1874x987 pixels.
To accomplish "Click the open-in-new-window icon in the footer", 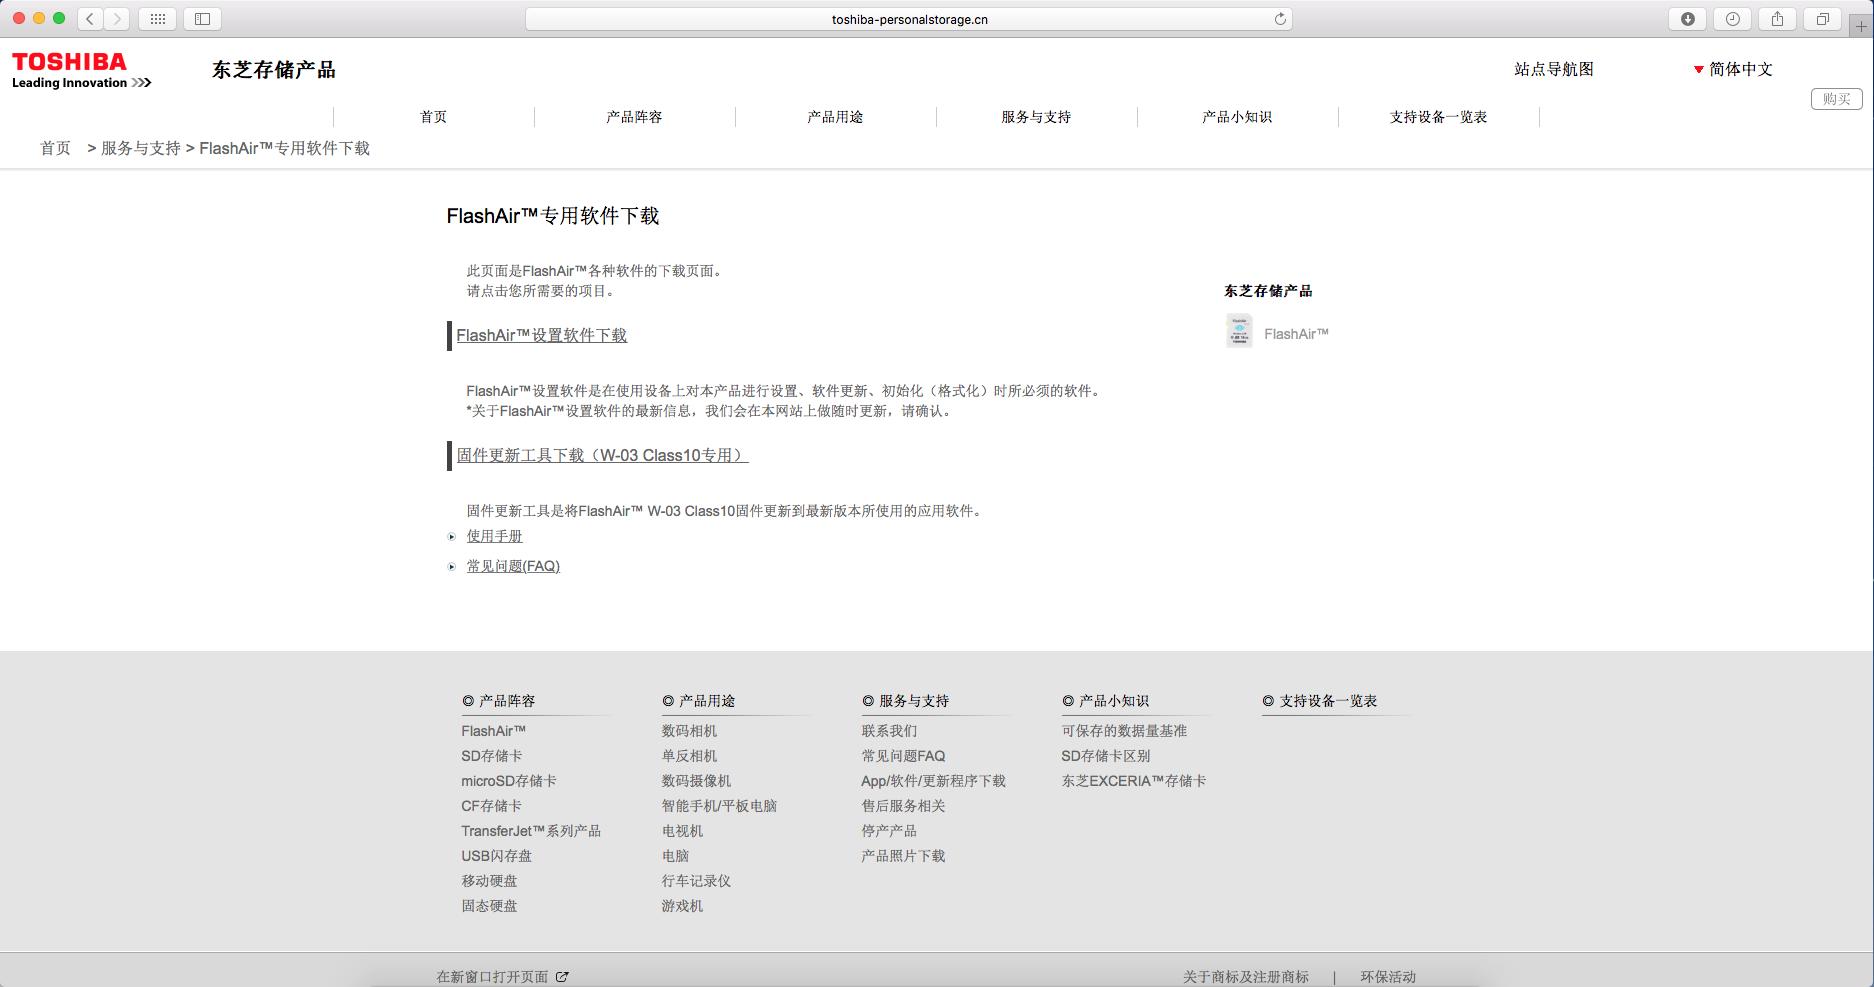I will tap(563, 976).
